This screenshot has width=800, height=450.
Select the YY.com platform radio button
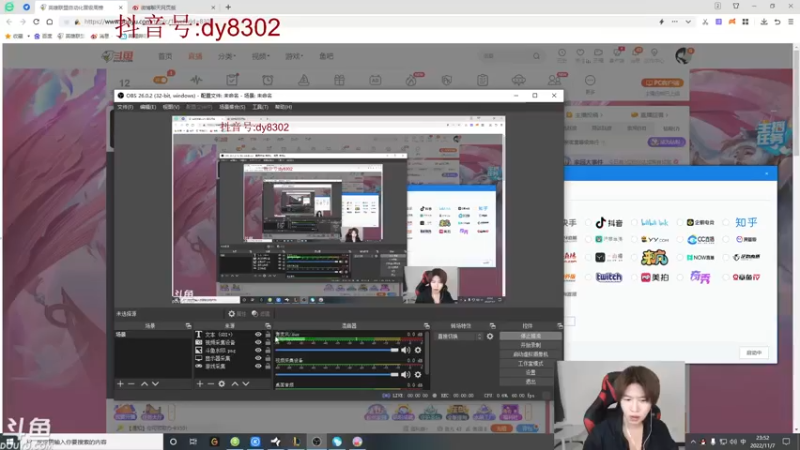tap(634, 239)
